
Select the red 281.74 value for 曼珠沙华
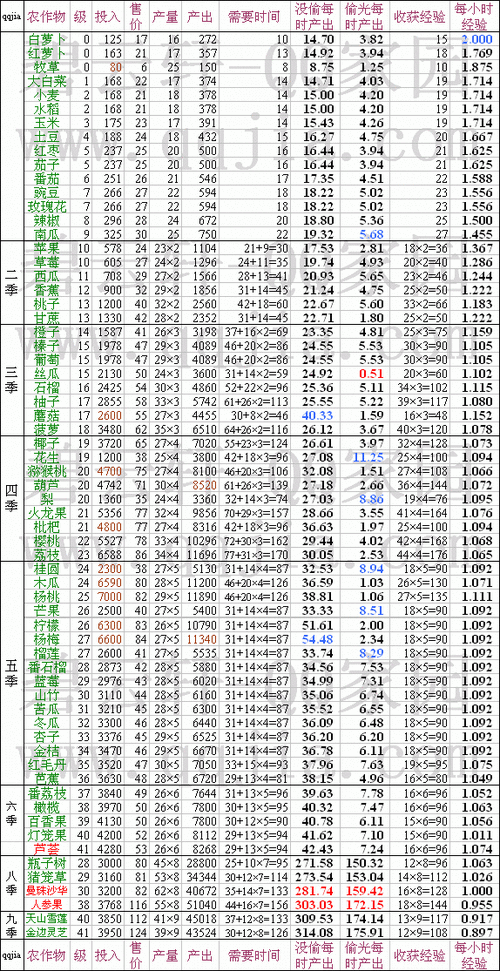tap(317, 890)
